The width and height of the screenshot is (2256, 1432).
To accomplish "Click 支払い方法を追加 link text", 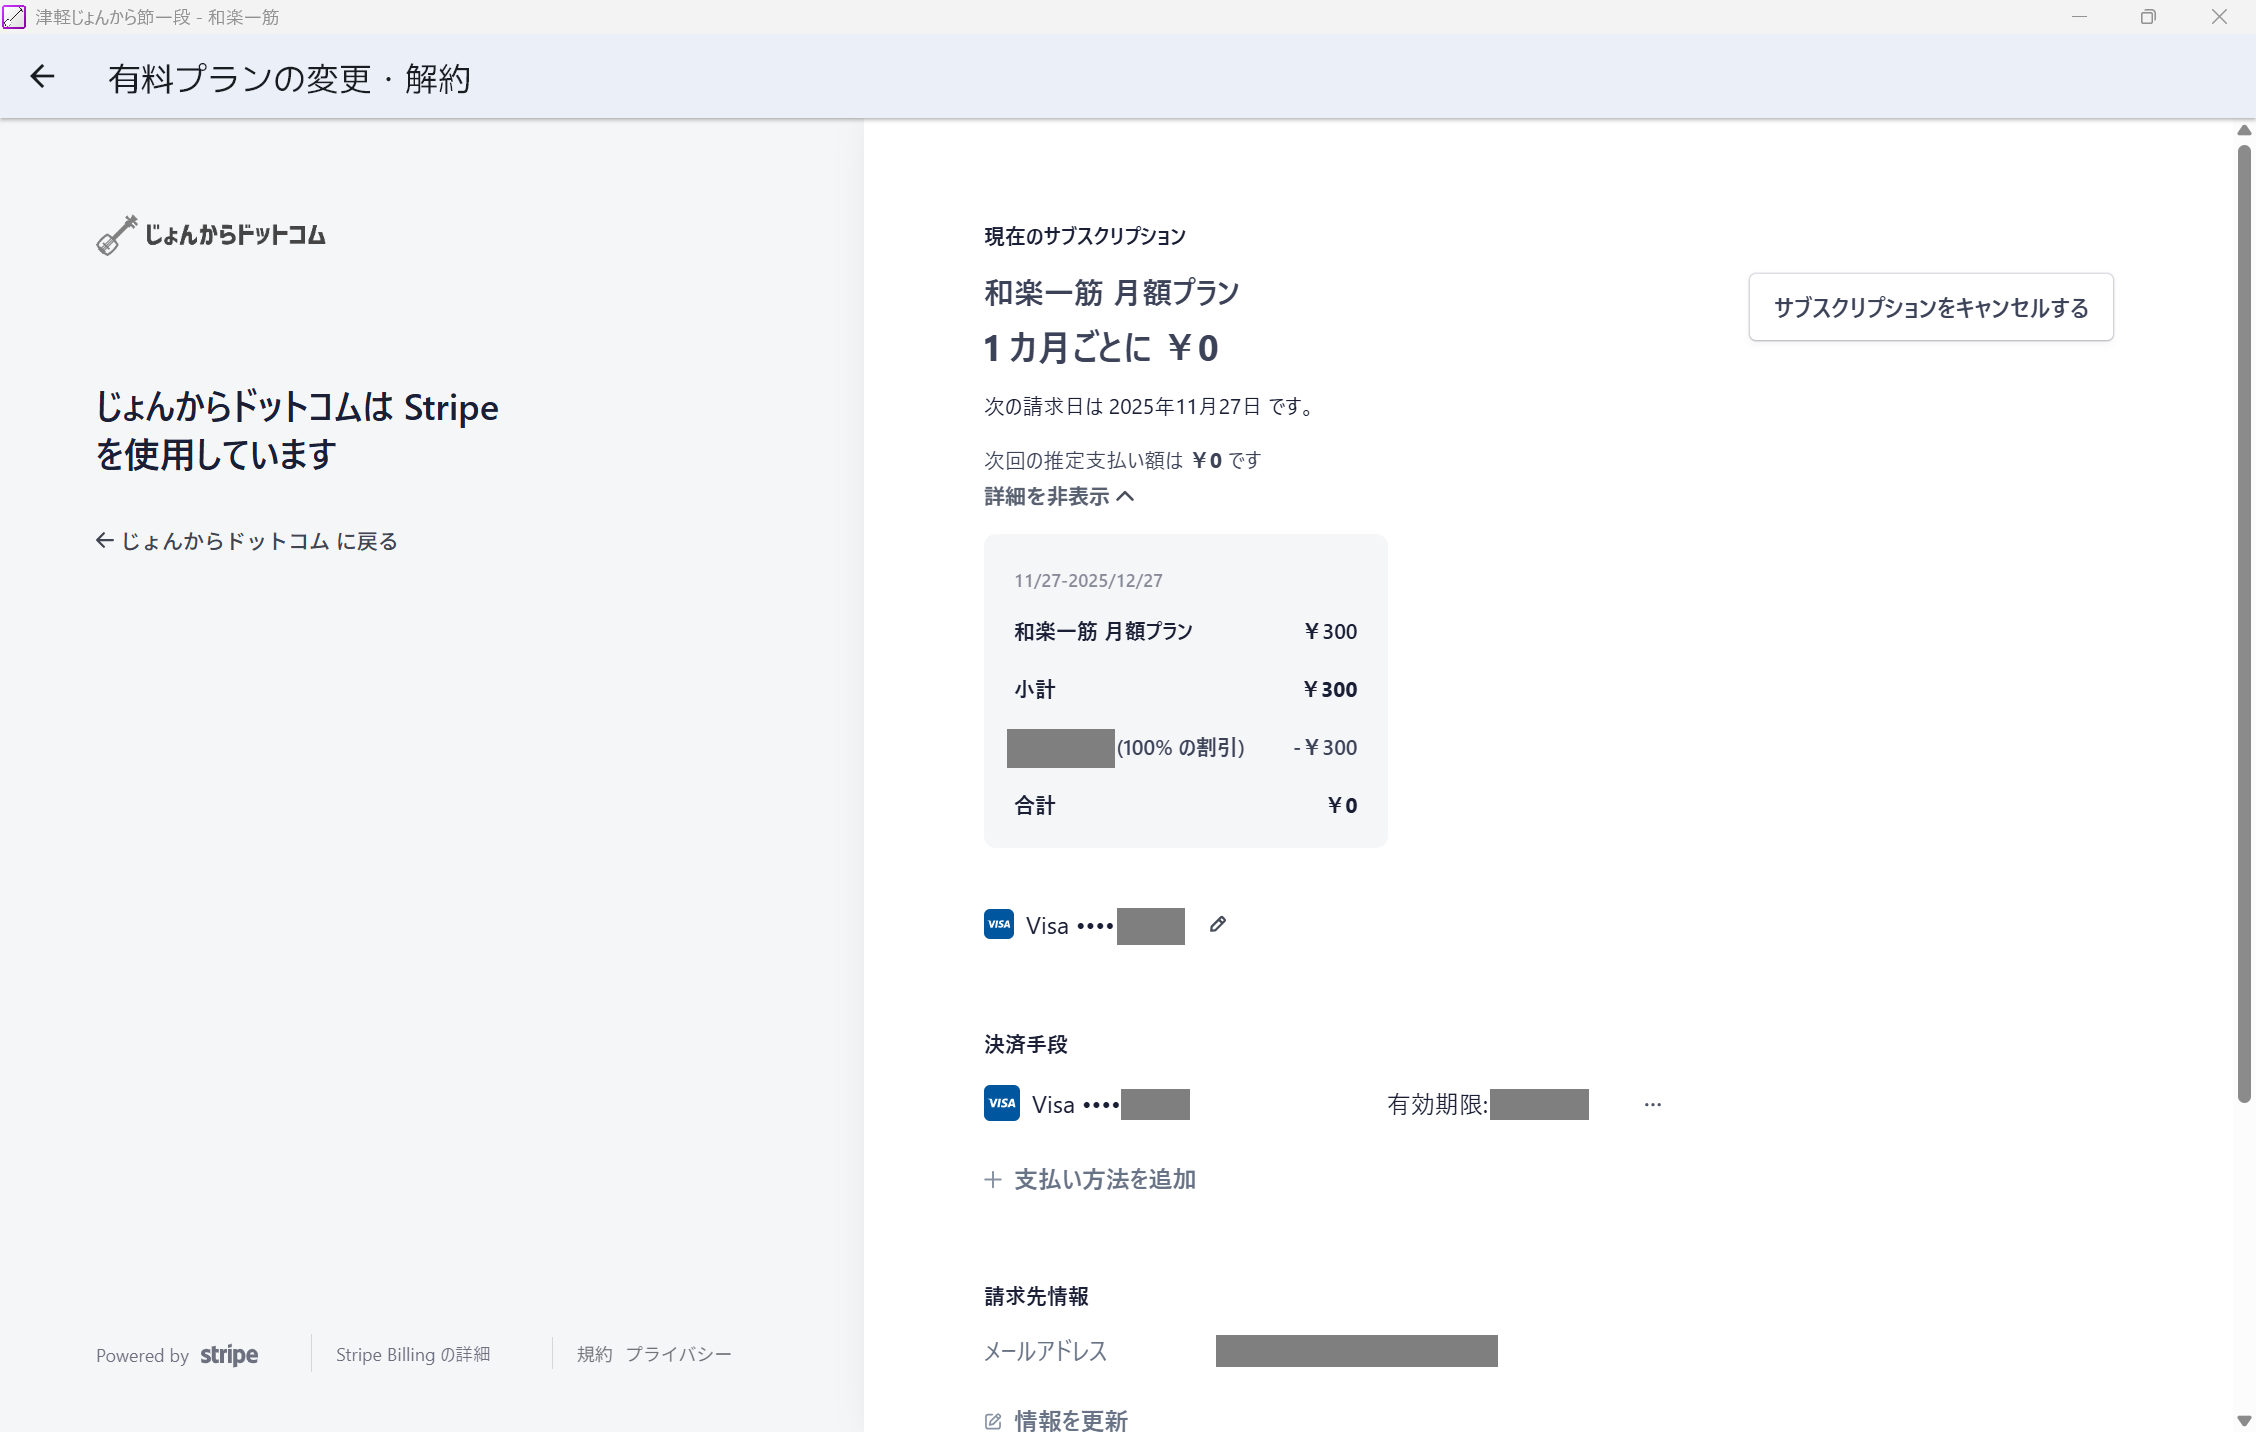I will click(1104, 1180).
